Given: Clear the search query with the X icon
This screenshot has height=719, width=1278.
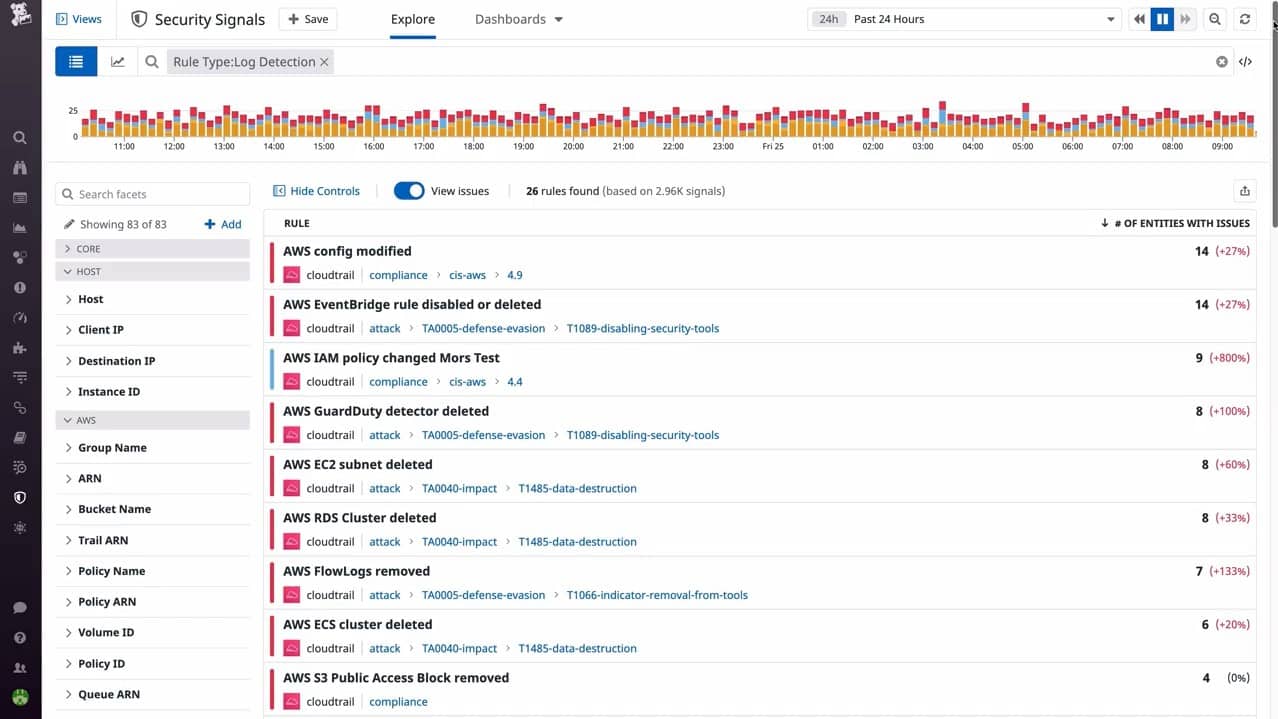Looking at the screenshot, I should pos(1222,62).
